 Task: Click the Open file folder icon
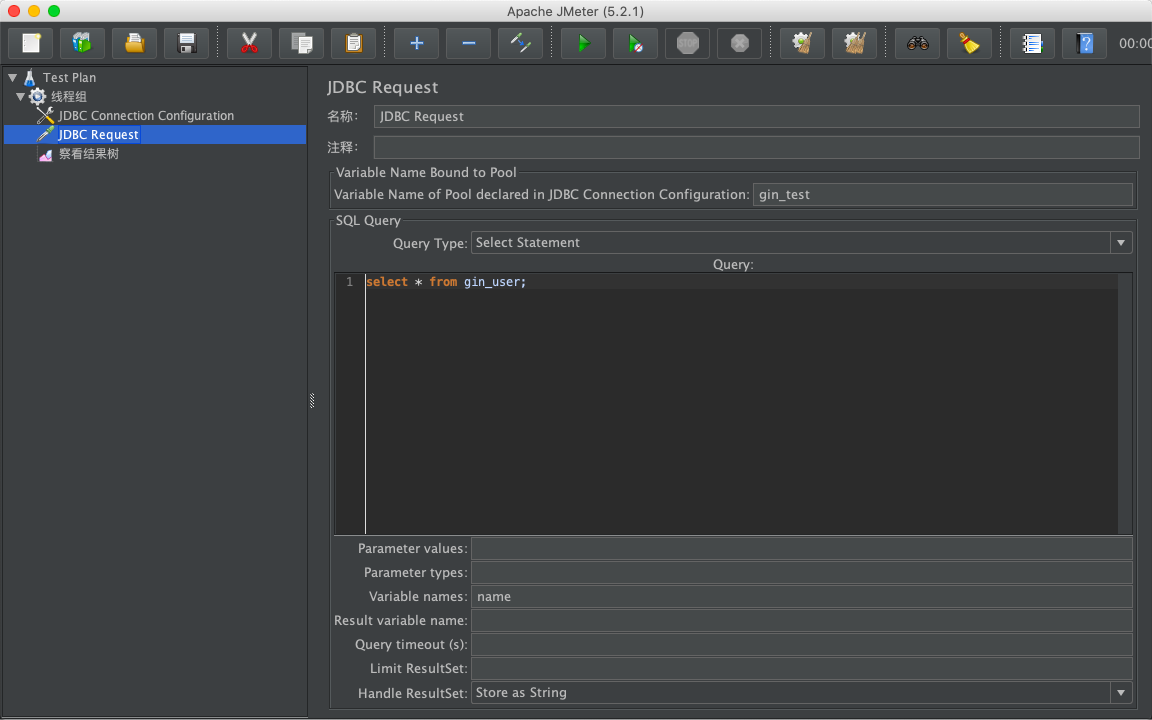pyautogui.click(x=134, y=43)
